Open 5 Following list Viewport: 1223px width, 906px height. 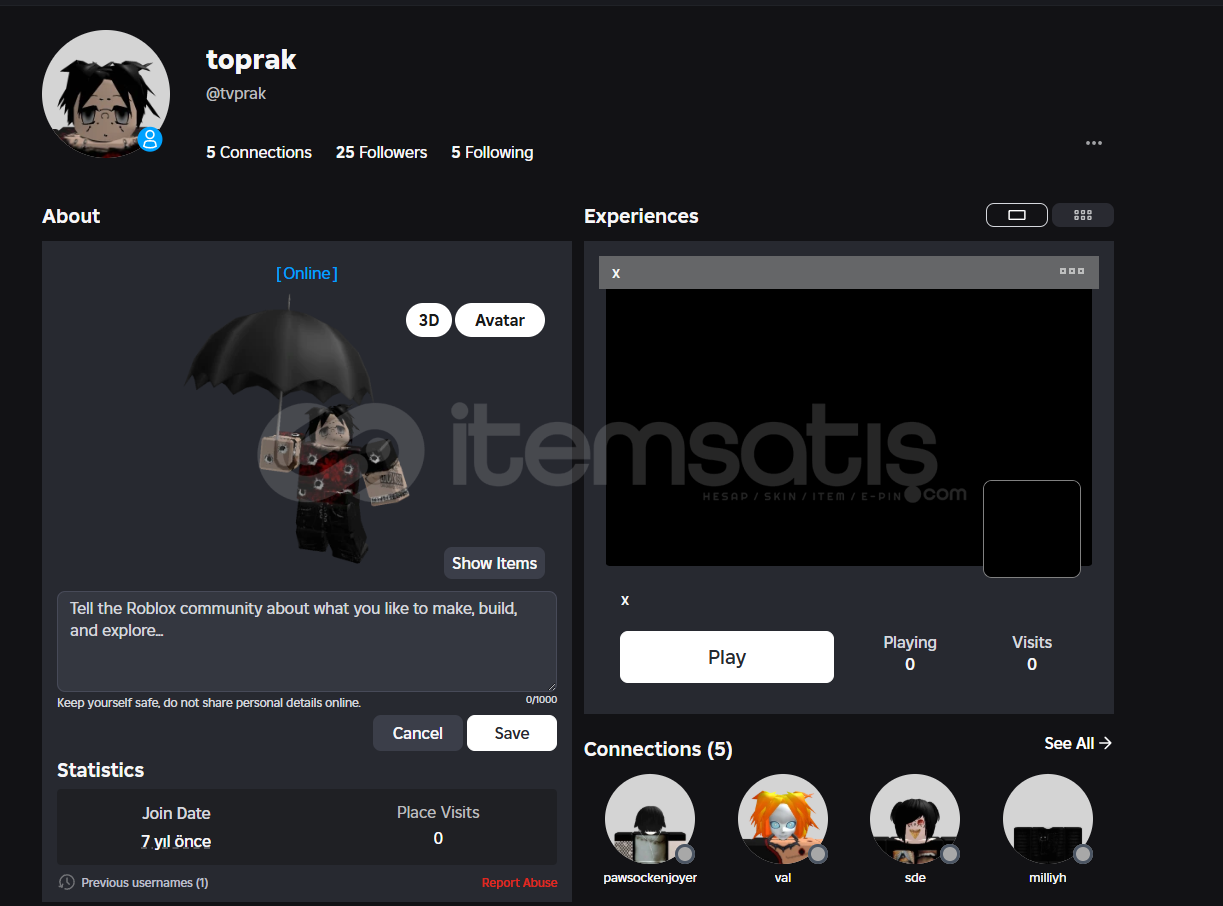click(492, 152)
